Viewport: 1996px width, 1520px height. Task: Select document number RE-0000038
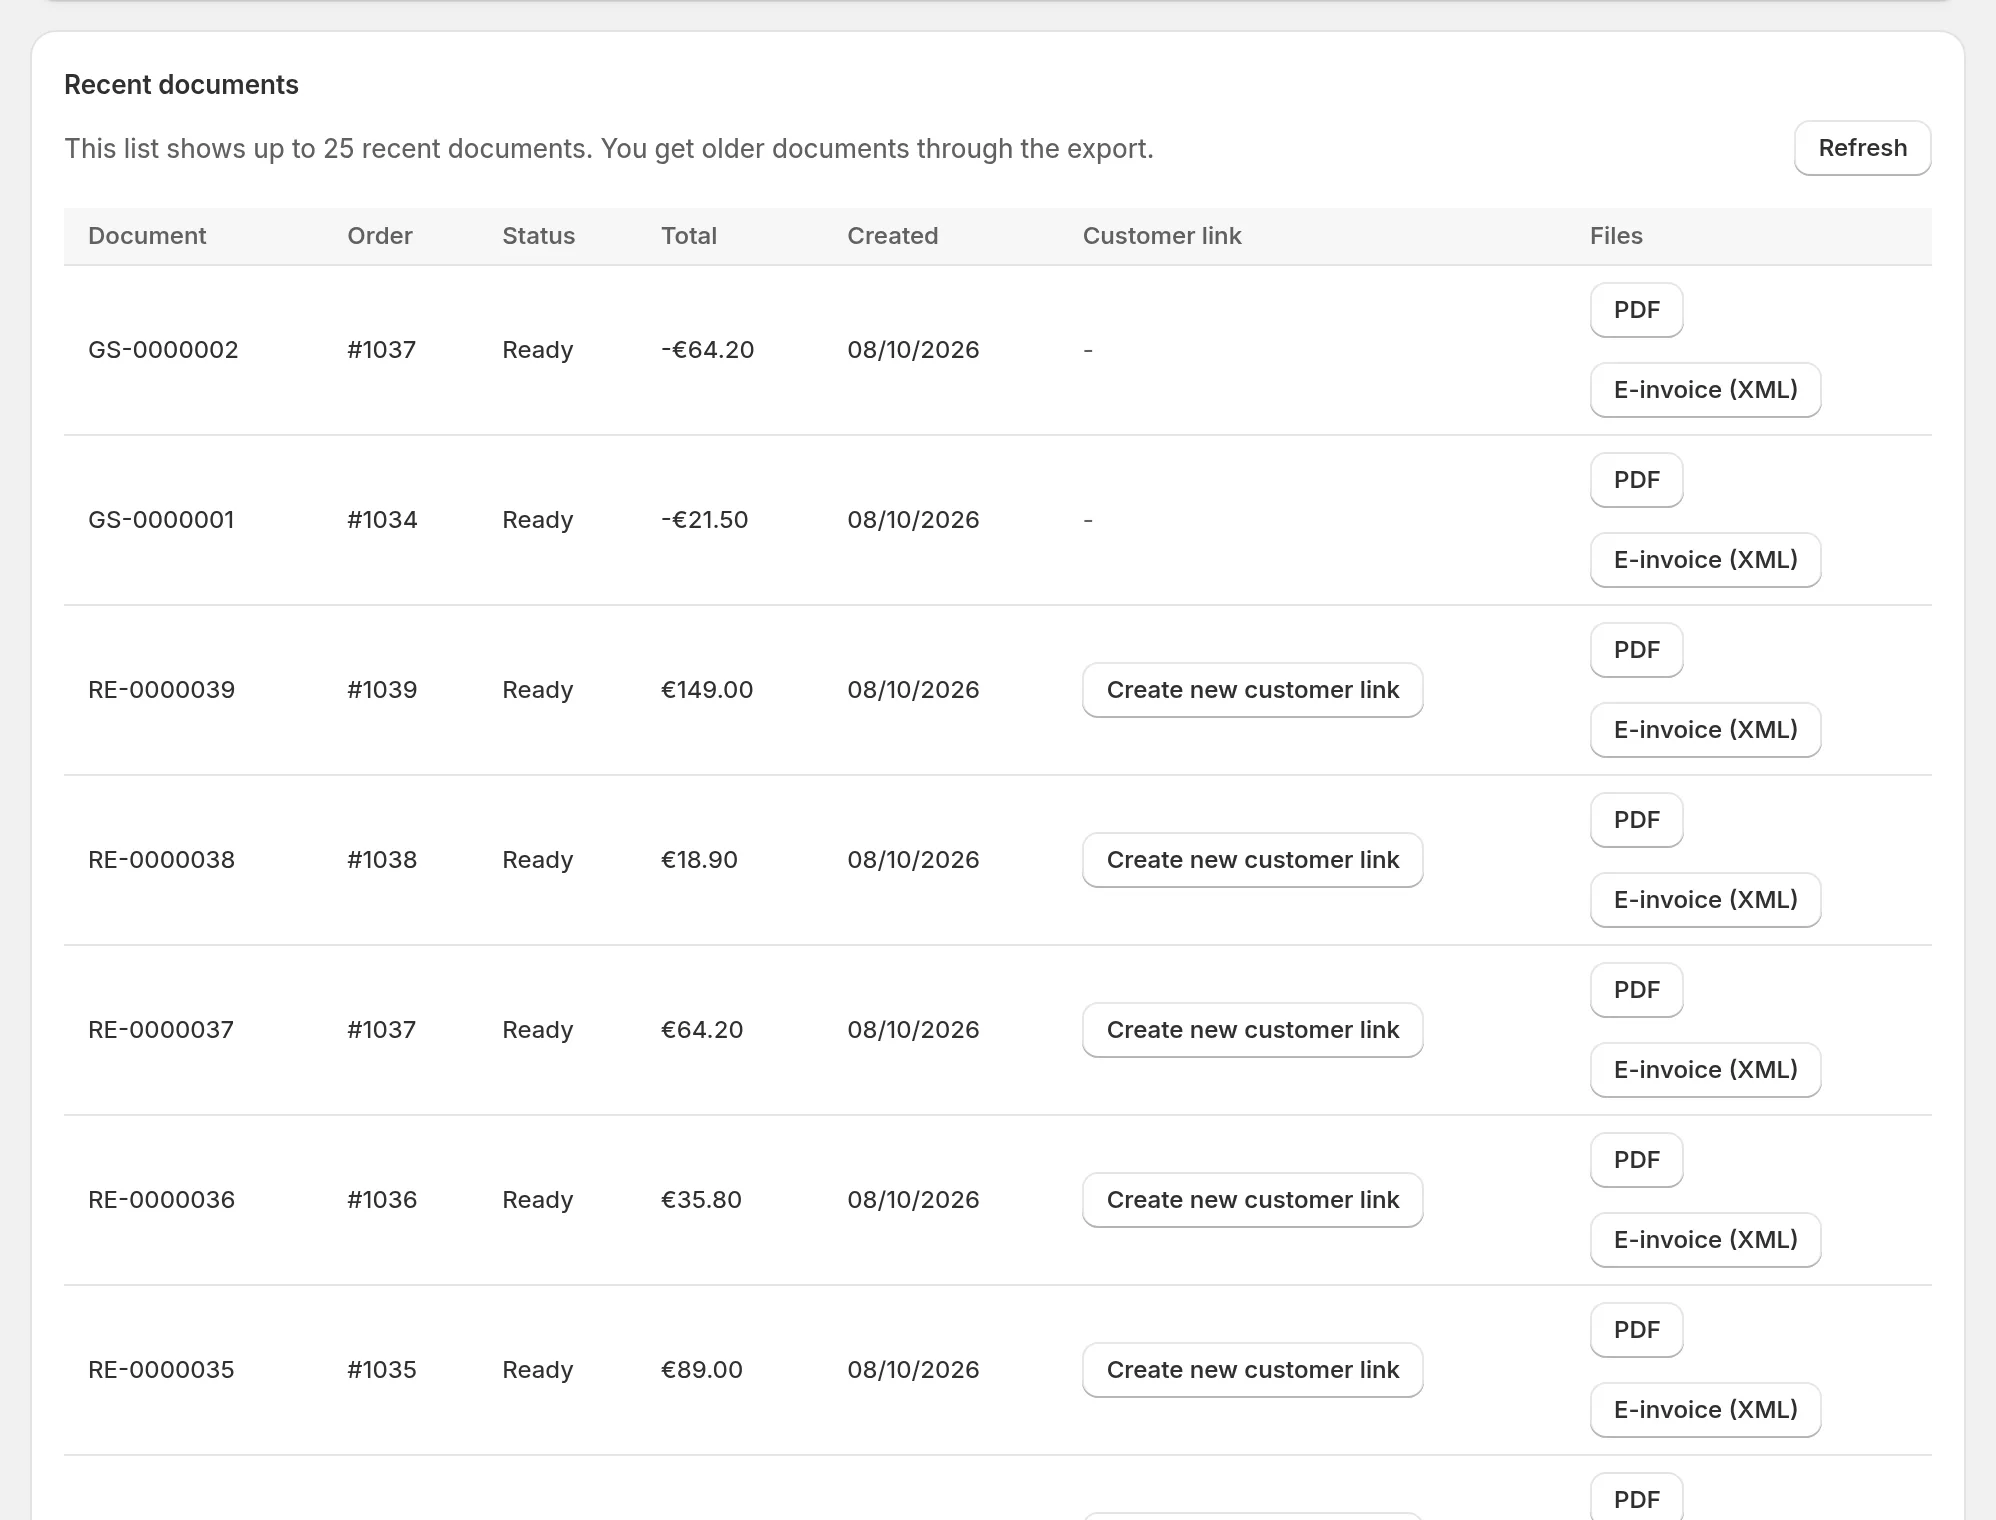pyautogui.click(x=161, y=860)
